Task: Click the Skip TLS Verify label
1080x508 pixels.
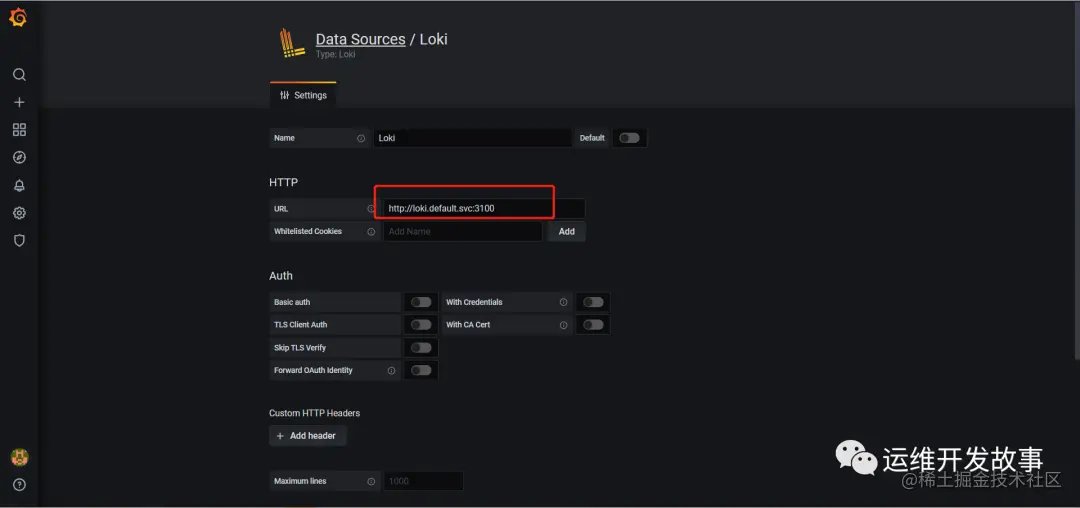Action: pyautogui.click(x=300, y=348)
